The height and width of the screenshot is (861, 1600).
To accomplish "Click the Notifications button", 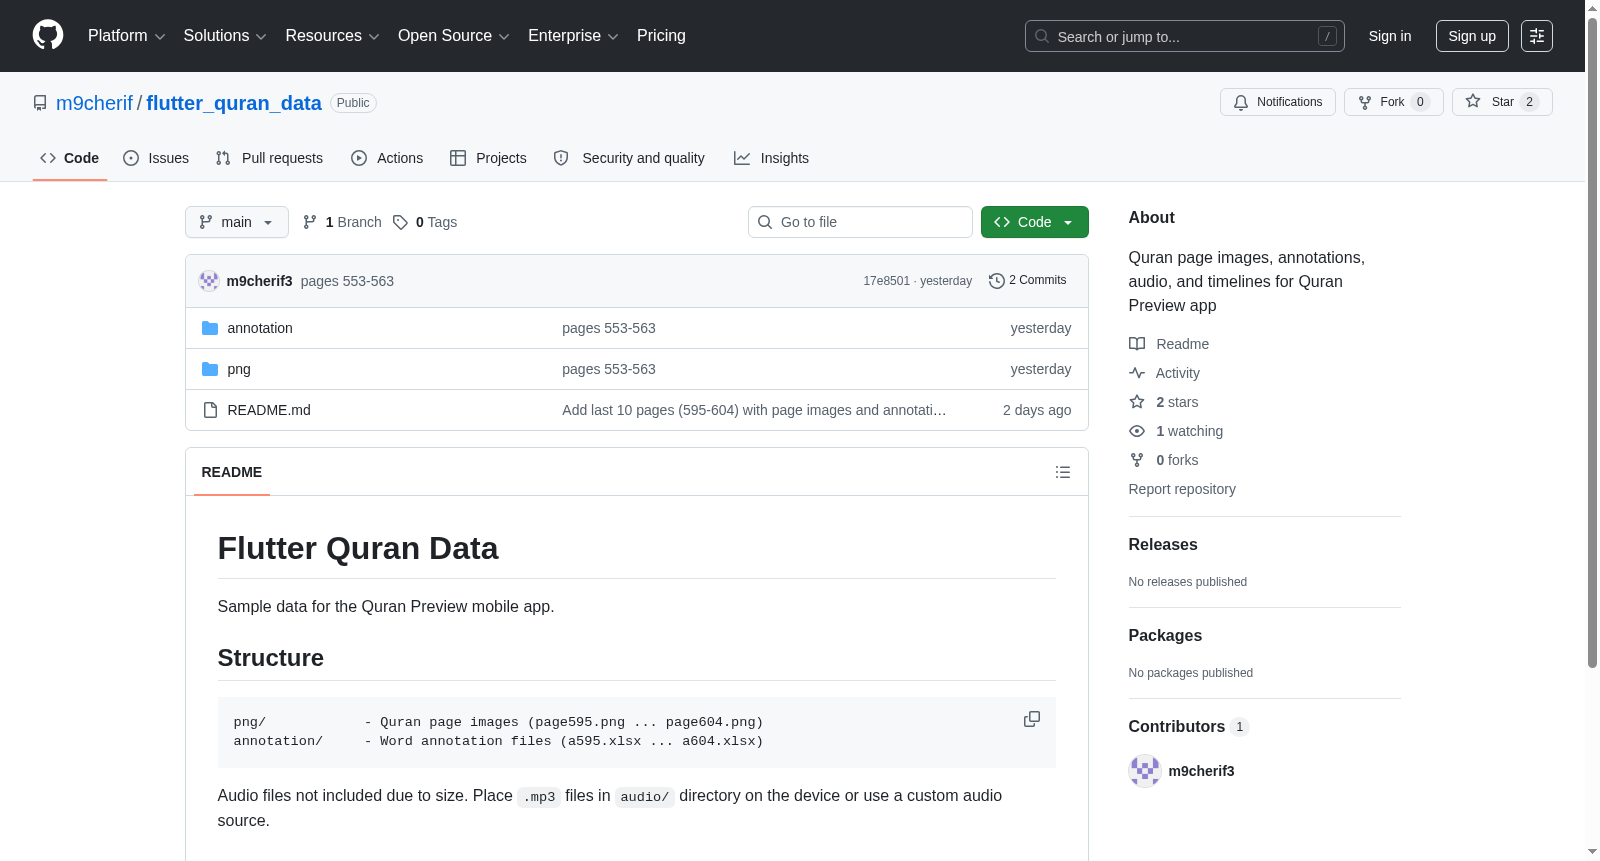I will [1278, 102].
